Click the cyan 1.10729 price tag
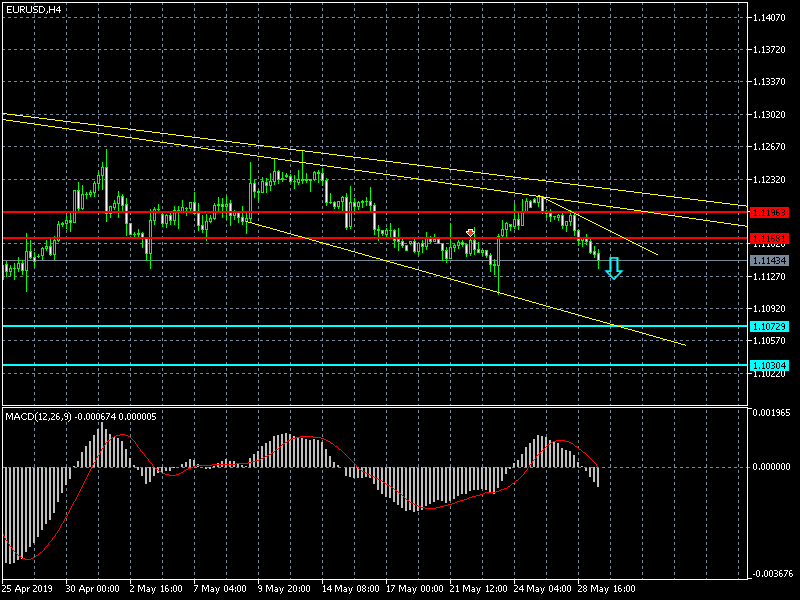 pos(769,327)
